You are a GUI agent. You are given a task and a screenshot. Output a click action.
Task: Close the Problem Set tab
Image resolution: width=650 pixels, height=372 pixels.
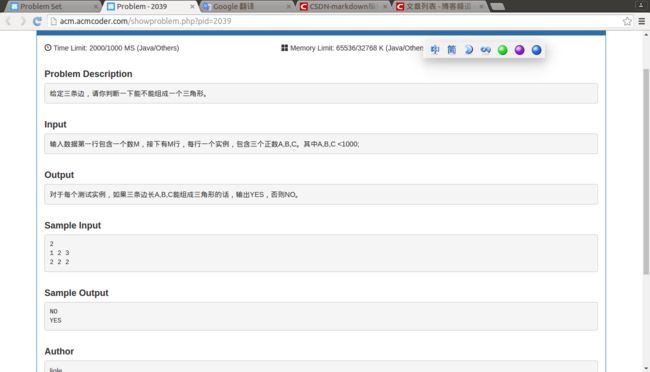coord(96,7)
